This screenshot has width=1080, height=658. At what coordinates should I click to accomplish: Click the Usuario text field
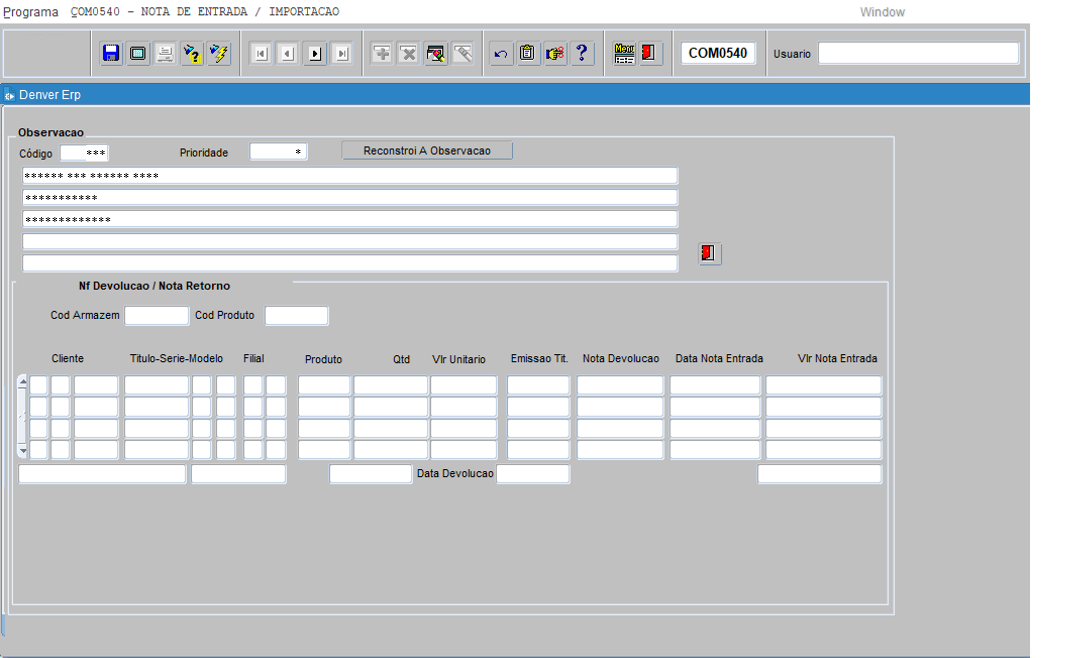(x=918, y=54)
